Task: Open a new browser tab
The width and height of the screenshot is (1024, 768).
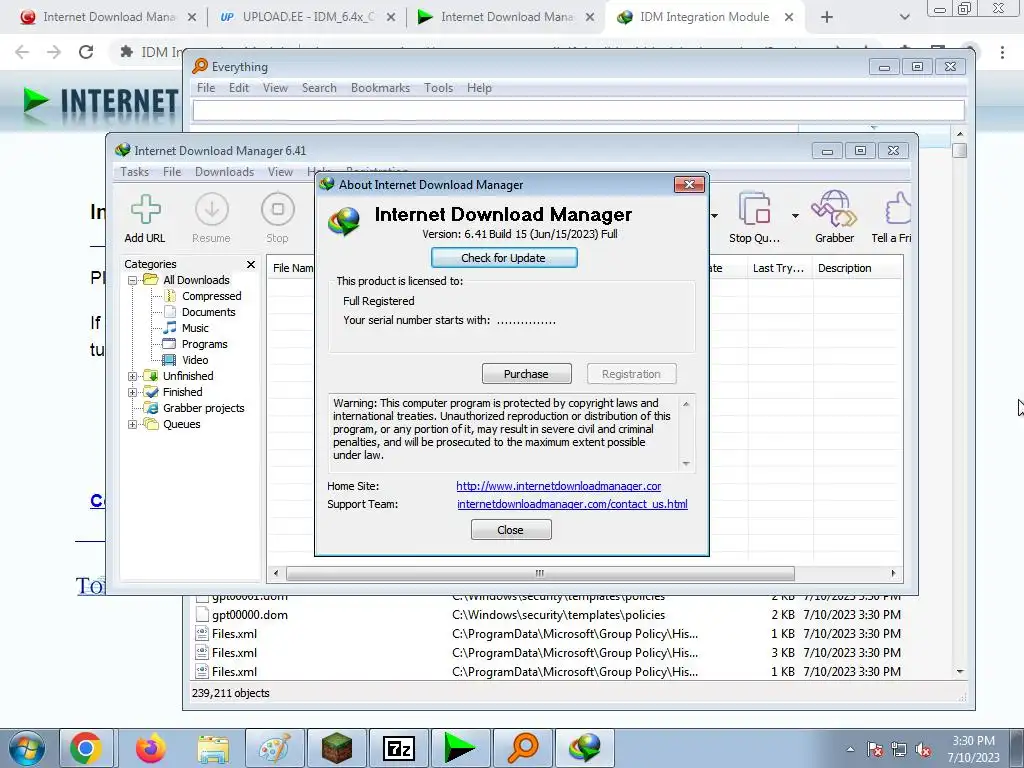Action: 827,18
